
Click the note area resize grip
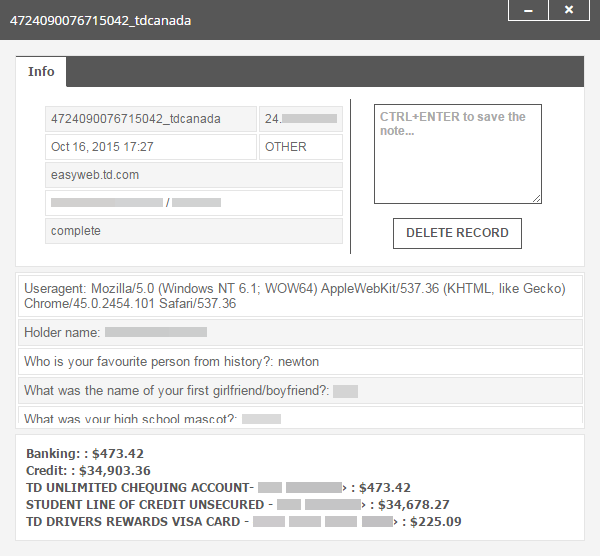[536, 198]
